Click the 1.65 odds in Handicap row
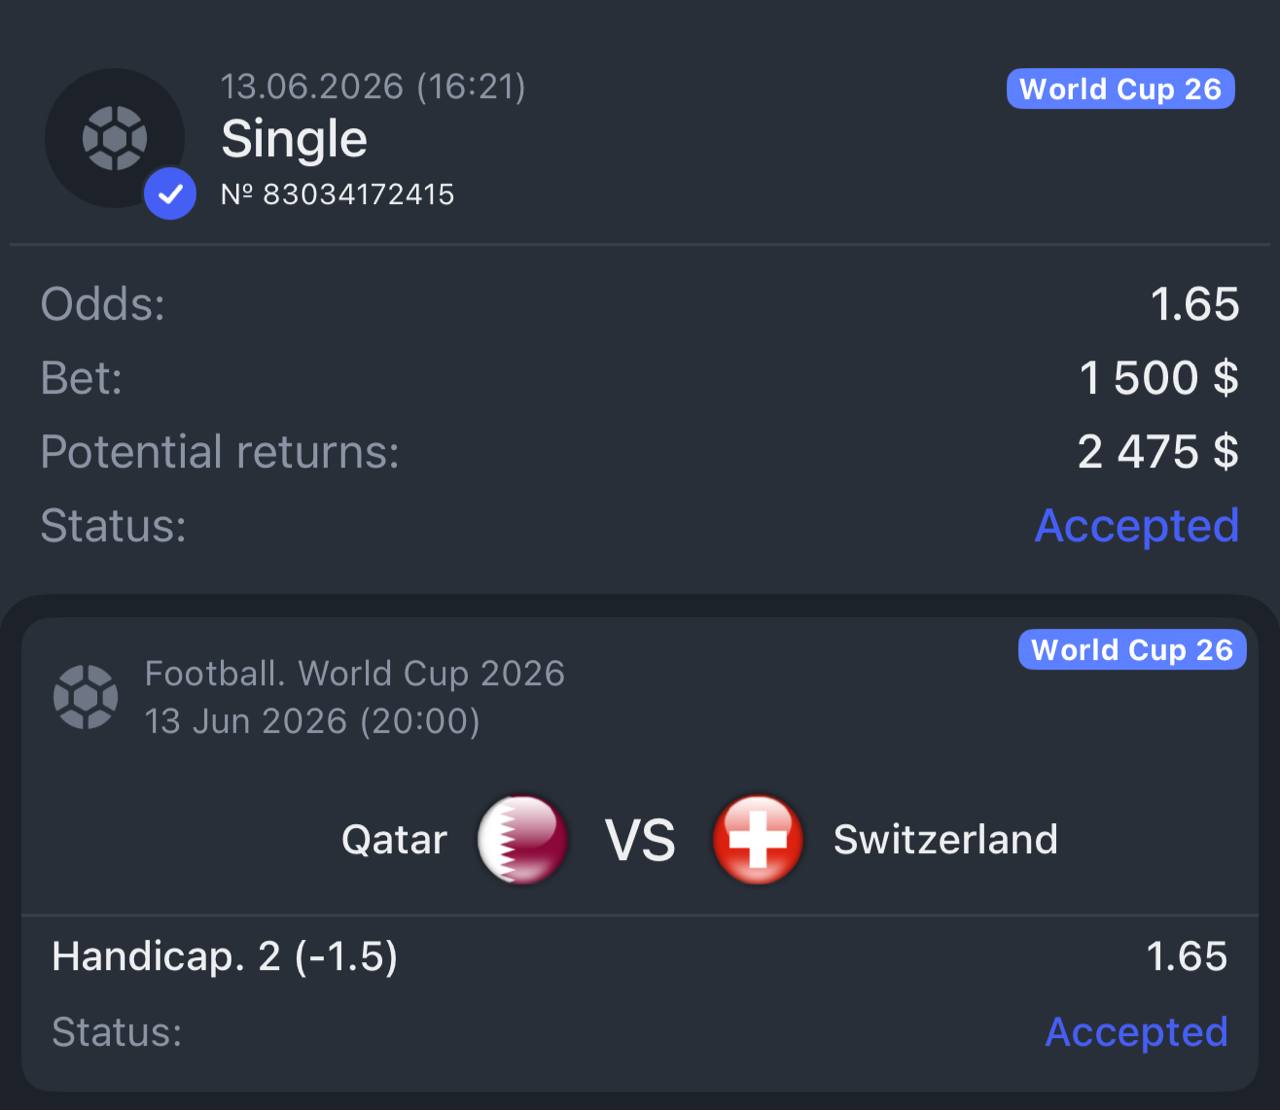The image size is (1280, 1110). [x=1187, y=957]
